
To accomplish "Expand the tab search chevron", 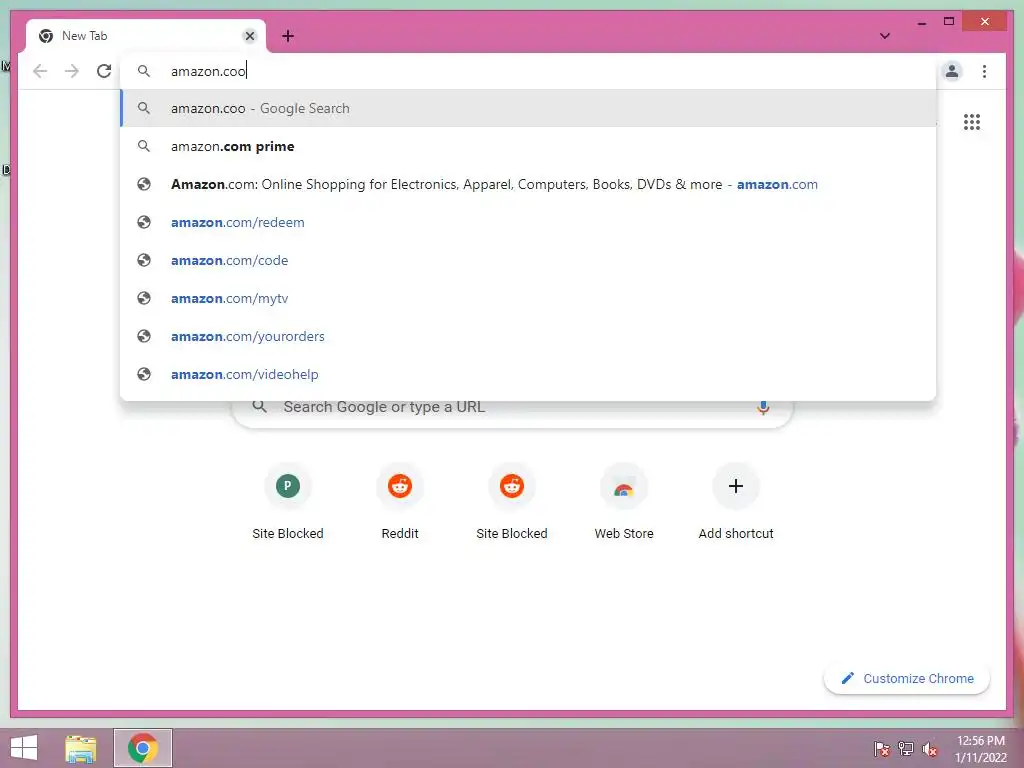I will pyautogui.click(x=885, y=36).
